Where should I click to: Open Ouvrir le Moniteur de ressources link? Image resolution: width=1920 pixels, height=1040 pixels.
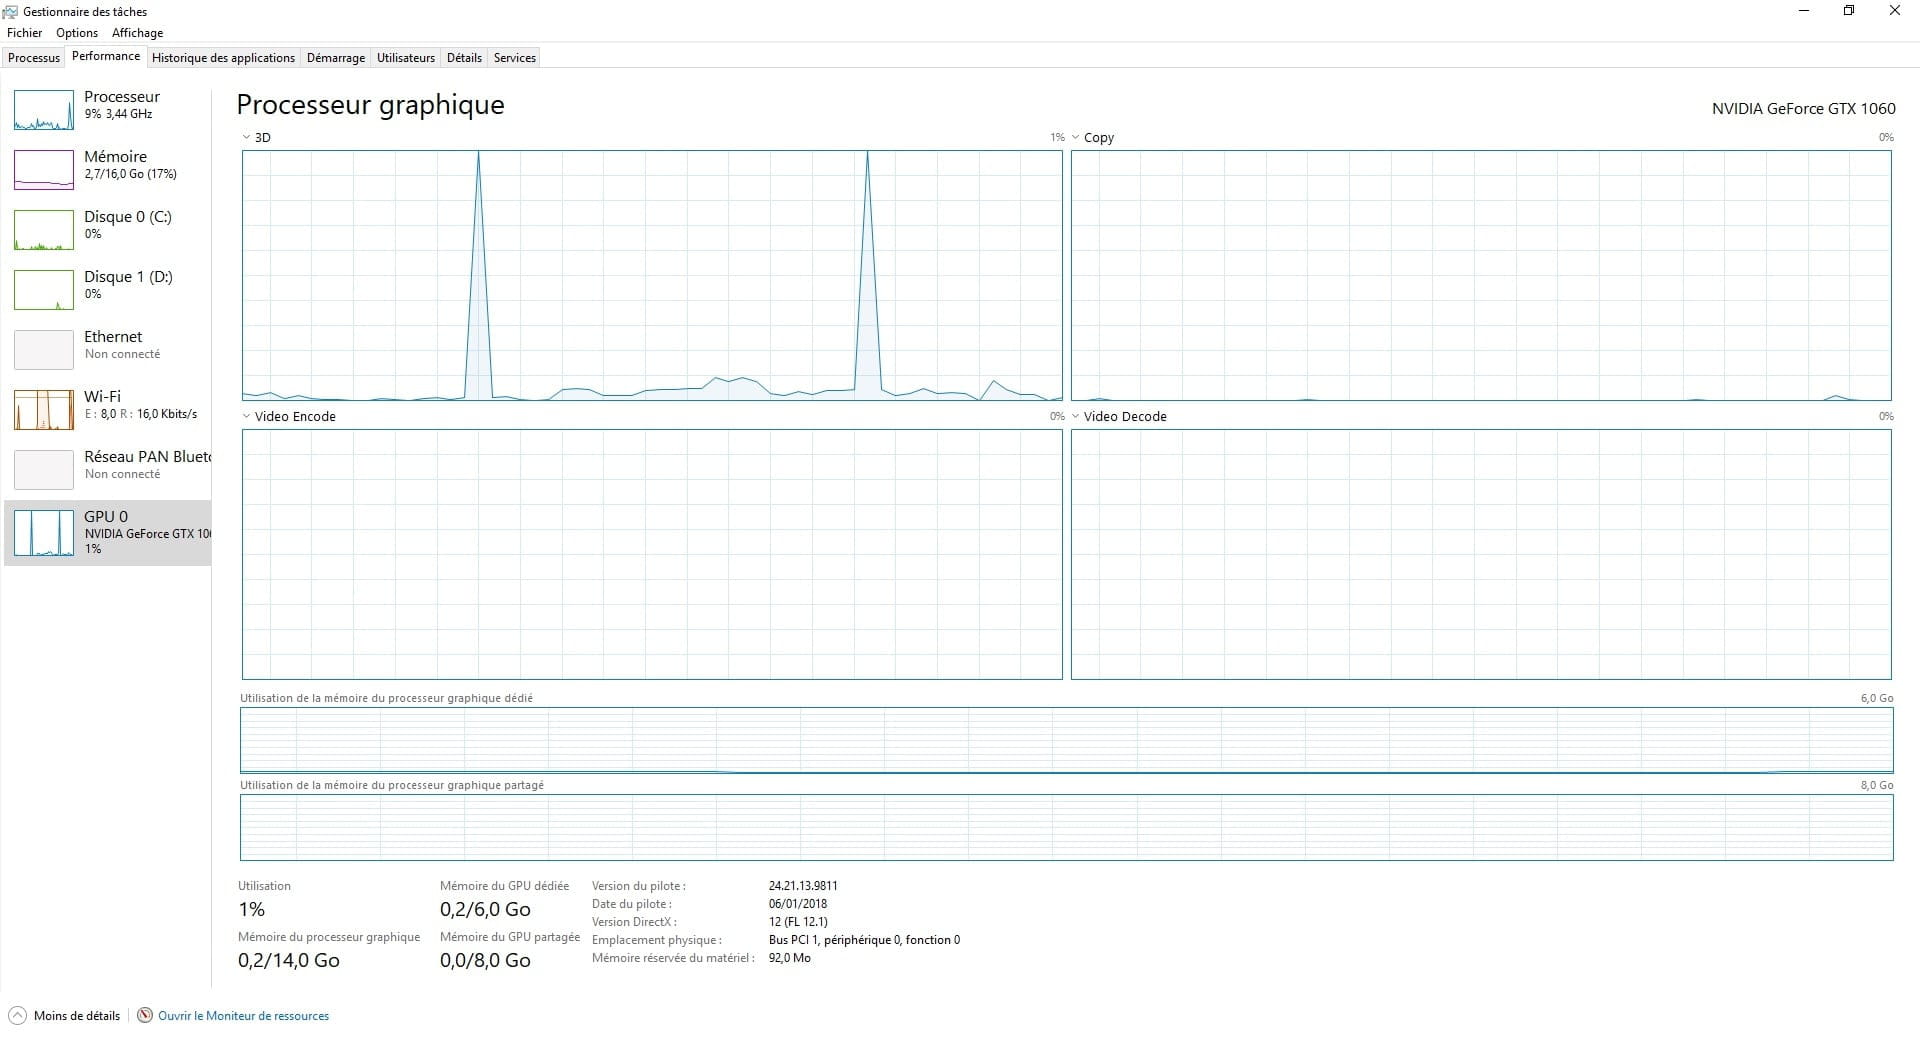tap(243, 1016)
